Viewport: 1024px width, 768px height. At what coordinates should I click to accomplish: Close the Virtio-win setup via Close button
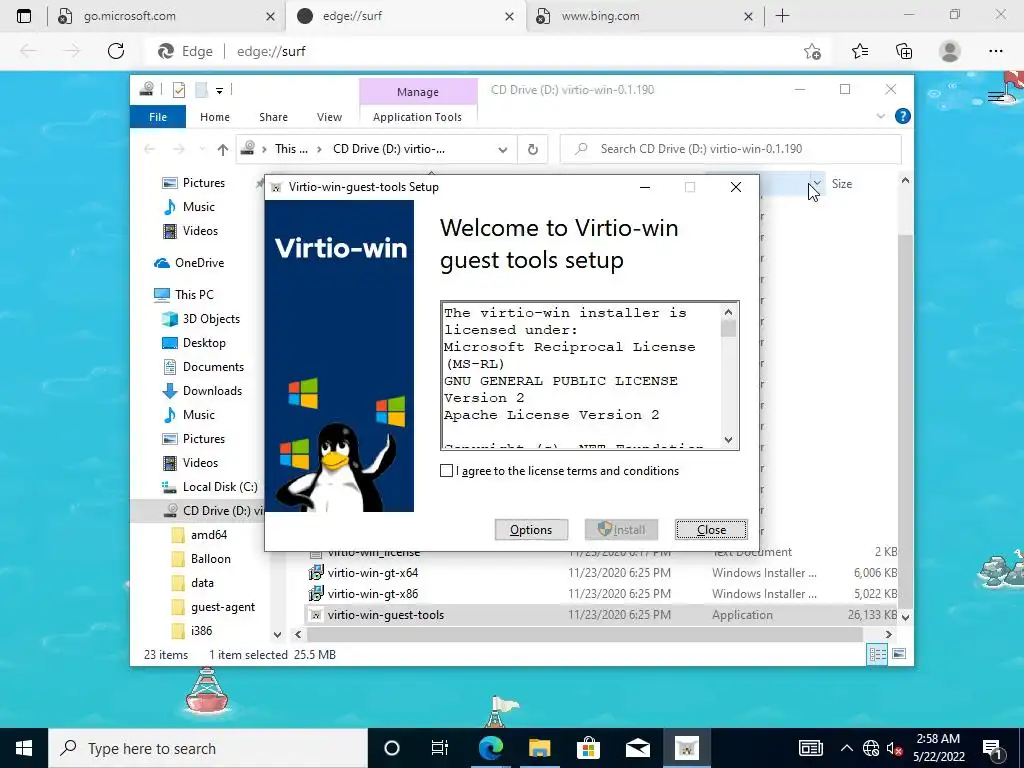[x=711, y=530]
